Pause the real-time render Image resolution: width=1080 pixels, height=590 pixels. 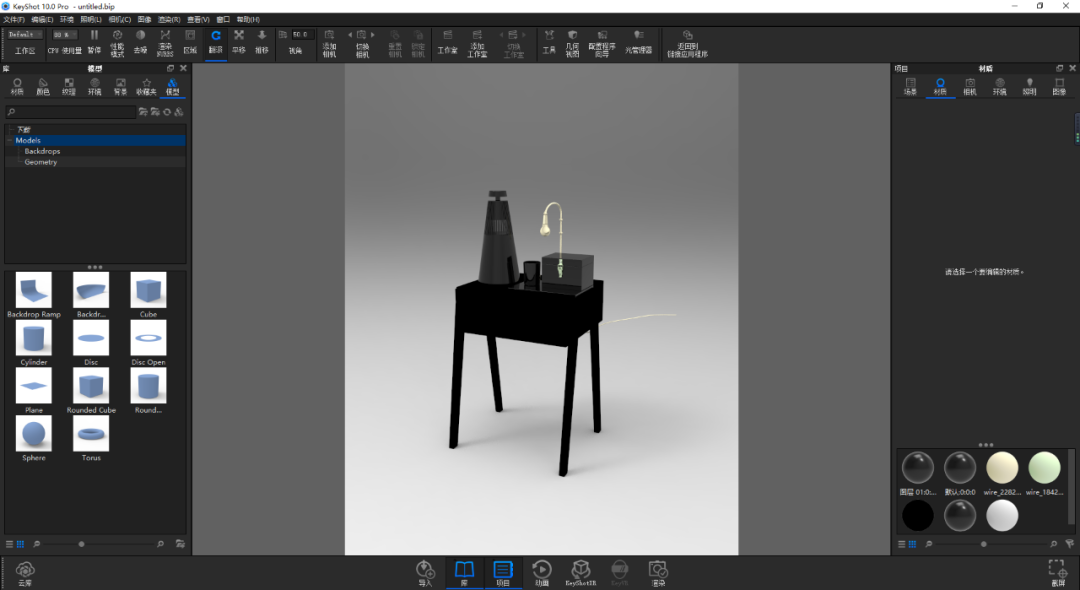(94, 42)
